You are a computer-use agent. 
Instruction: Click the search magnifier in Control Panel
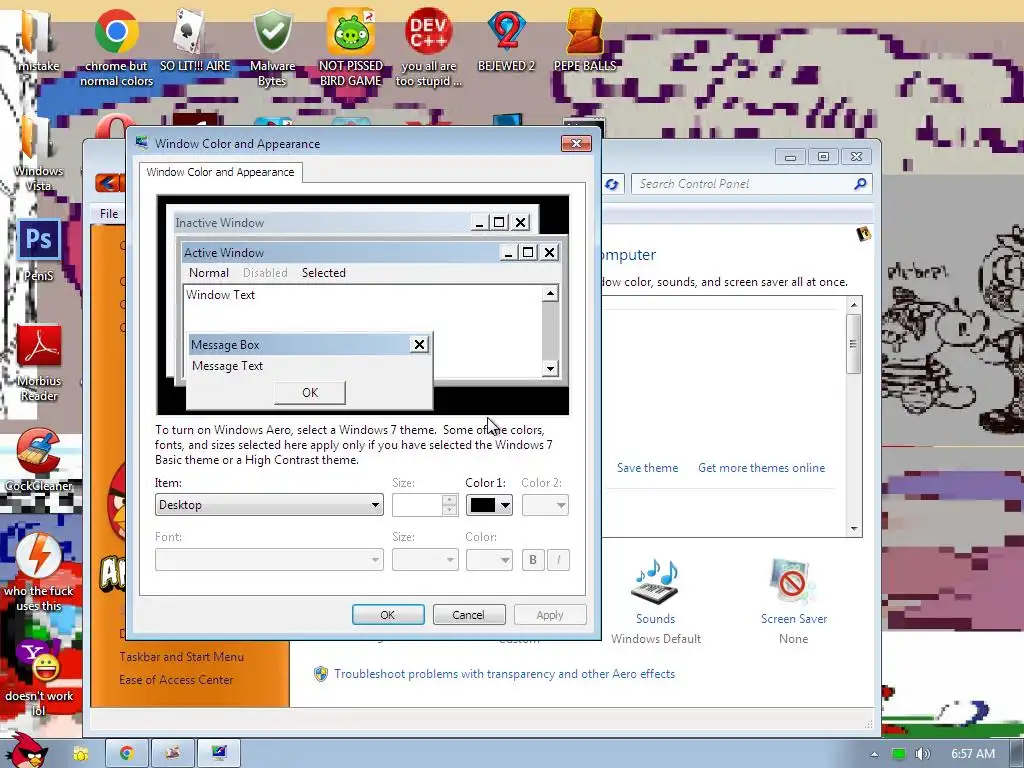pos(860,184)
